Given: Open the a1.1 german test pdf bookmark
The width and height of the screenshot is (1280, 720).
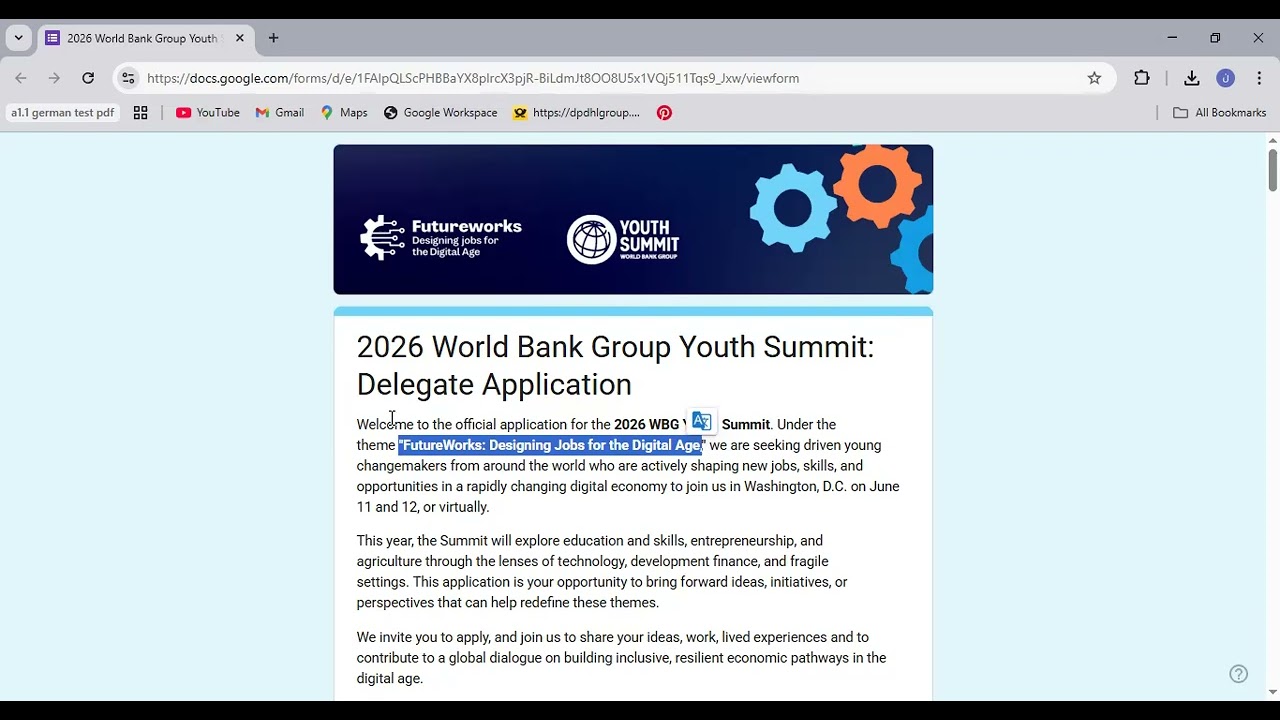Looking at the screenshot, I should 63,113.
